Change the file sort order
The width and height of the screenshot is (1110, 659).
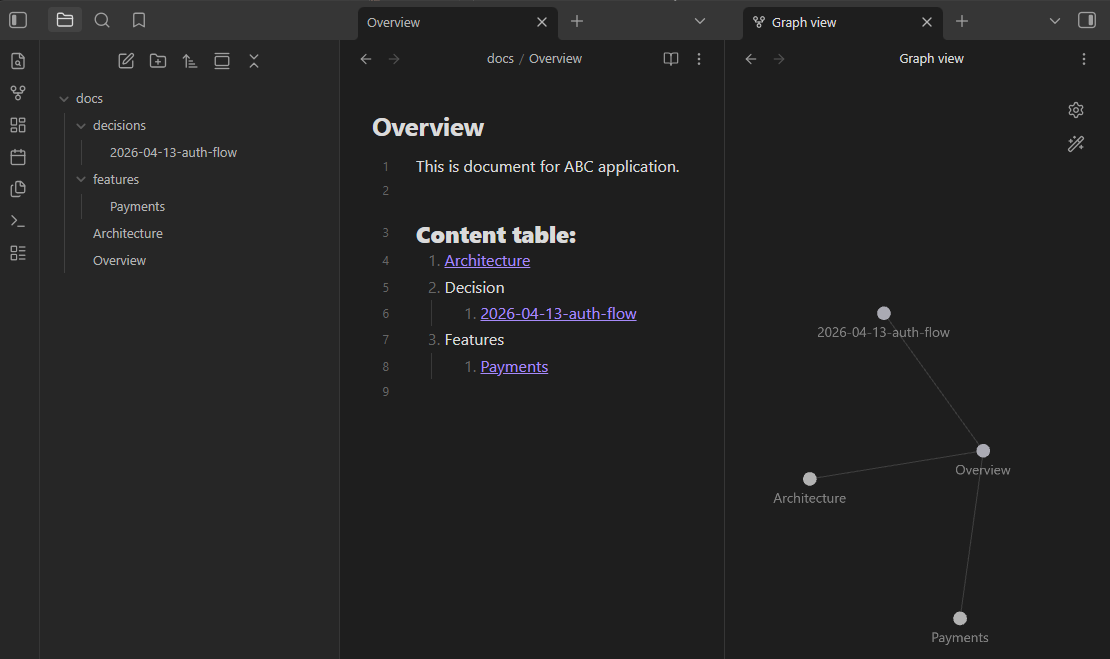(190, 61)
